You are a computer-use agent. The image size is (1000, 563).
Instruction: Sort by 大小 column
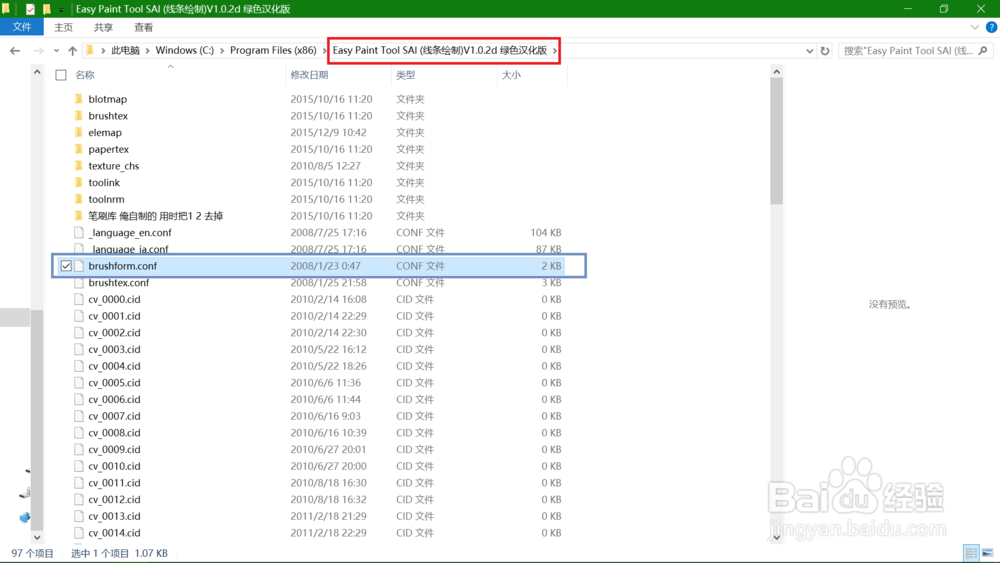point(511,75)
